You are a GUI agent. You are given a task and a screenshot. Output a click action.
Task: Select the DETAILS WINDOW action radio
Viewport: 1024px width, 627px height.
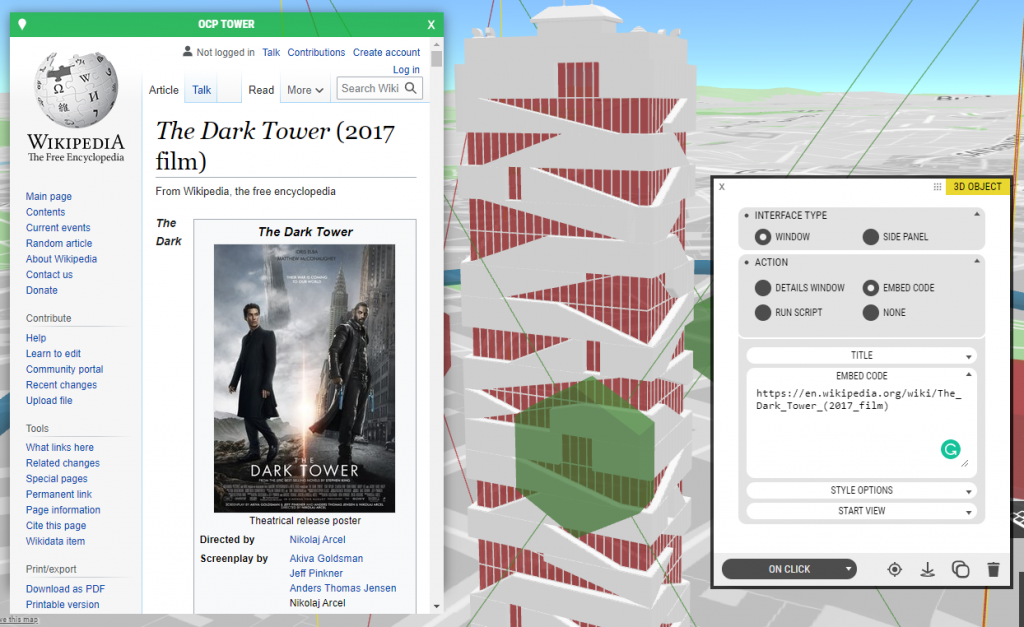[x=763, y=287]
